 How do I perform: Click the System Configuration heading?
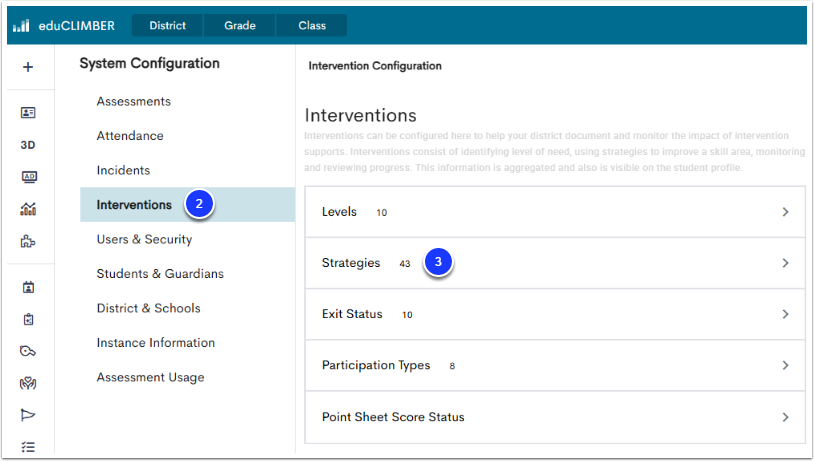pyautogui.click(x=150, y=63)
